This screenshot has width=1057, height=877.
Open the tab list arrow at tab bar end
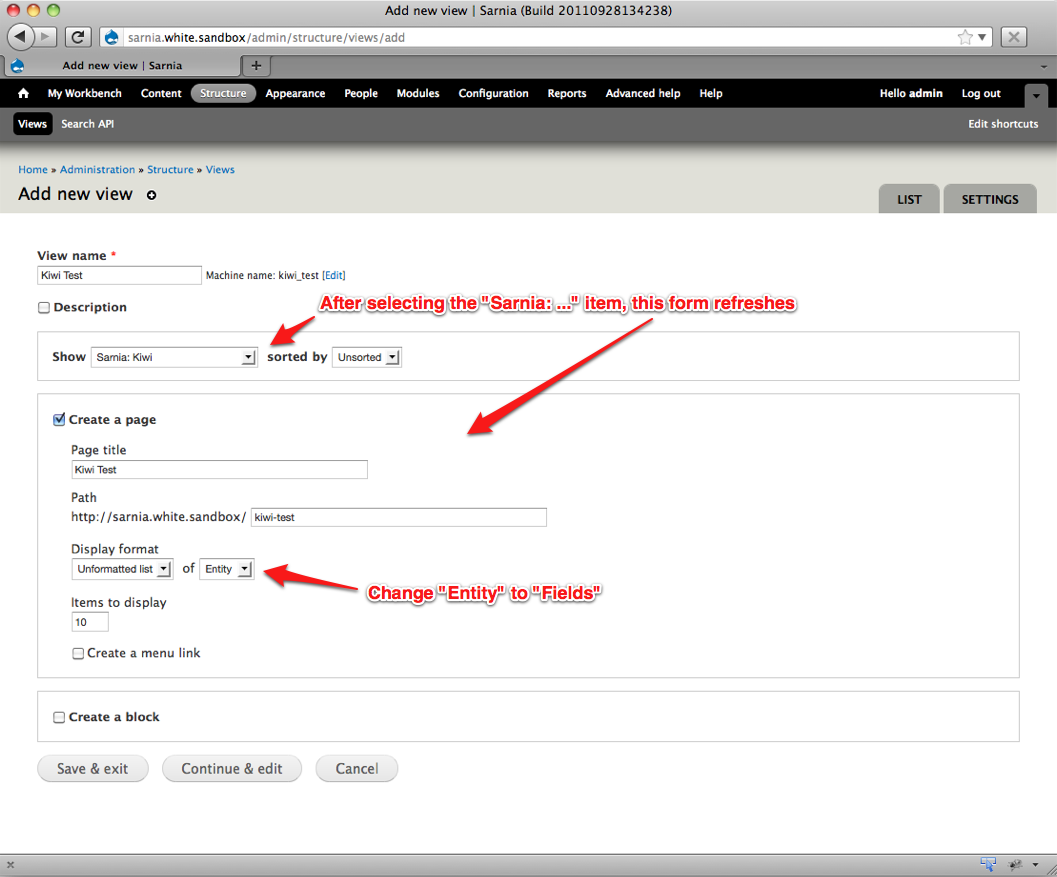pyautogui.click(x=1044, y=66)
